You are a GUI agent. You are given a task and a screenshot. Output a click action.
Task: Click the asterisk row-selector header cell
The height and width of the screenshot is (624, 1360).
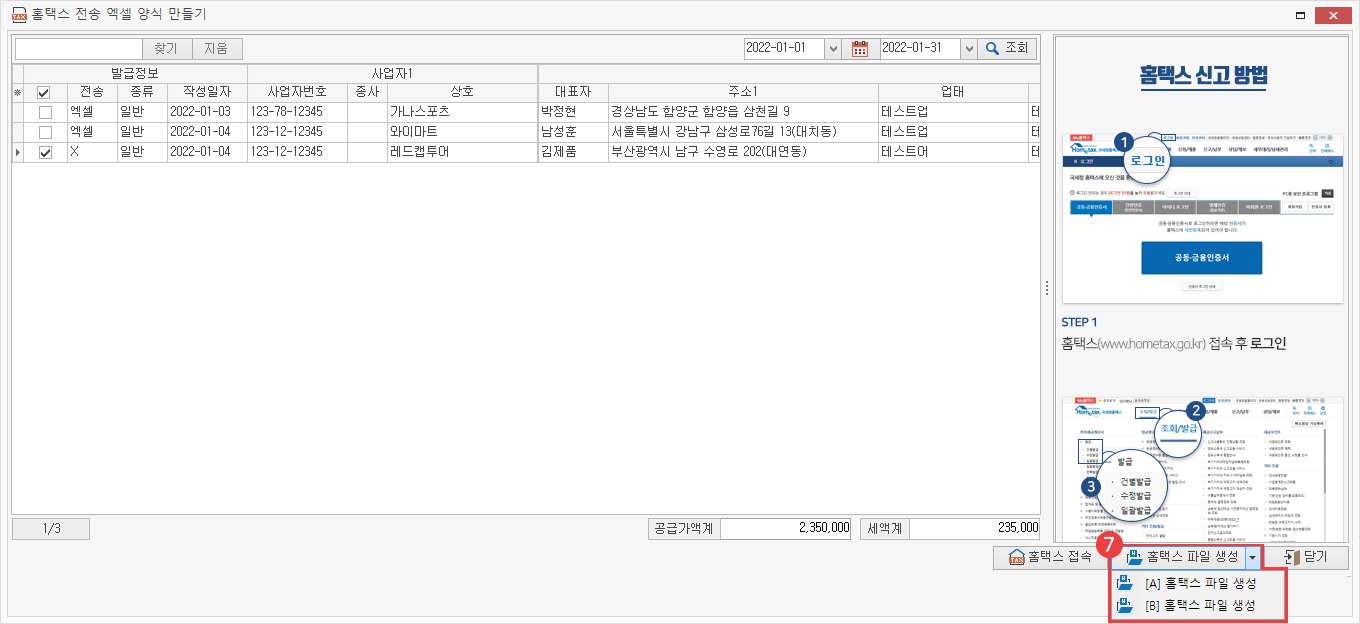17,92
